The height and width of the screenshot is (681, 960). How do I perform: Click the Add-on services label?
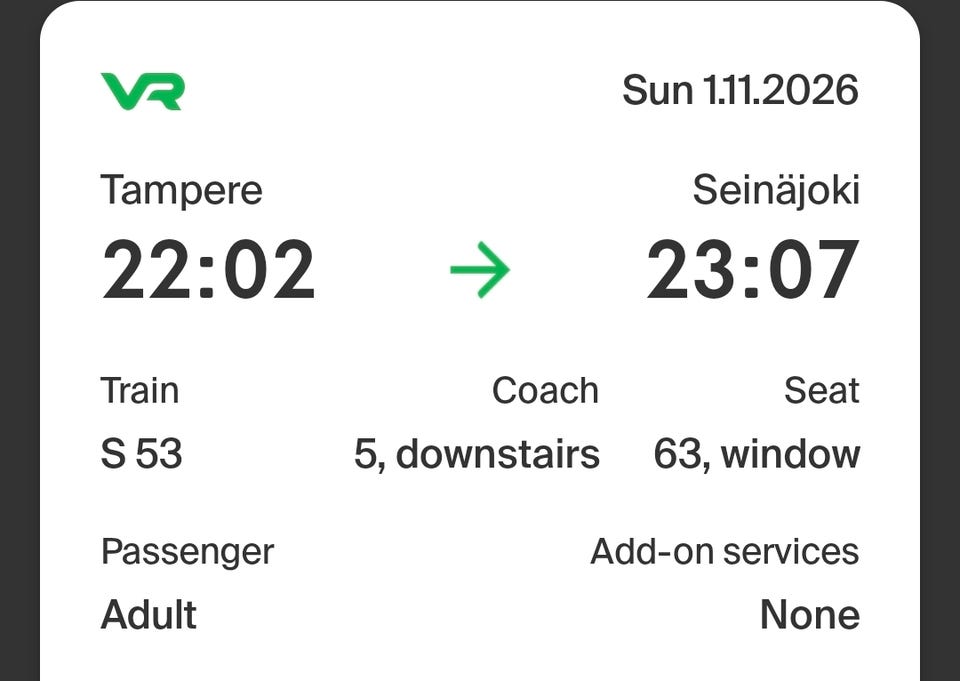pos(725,551)
